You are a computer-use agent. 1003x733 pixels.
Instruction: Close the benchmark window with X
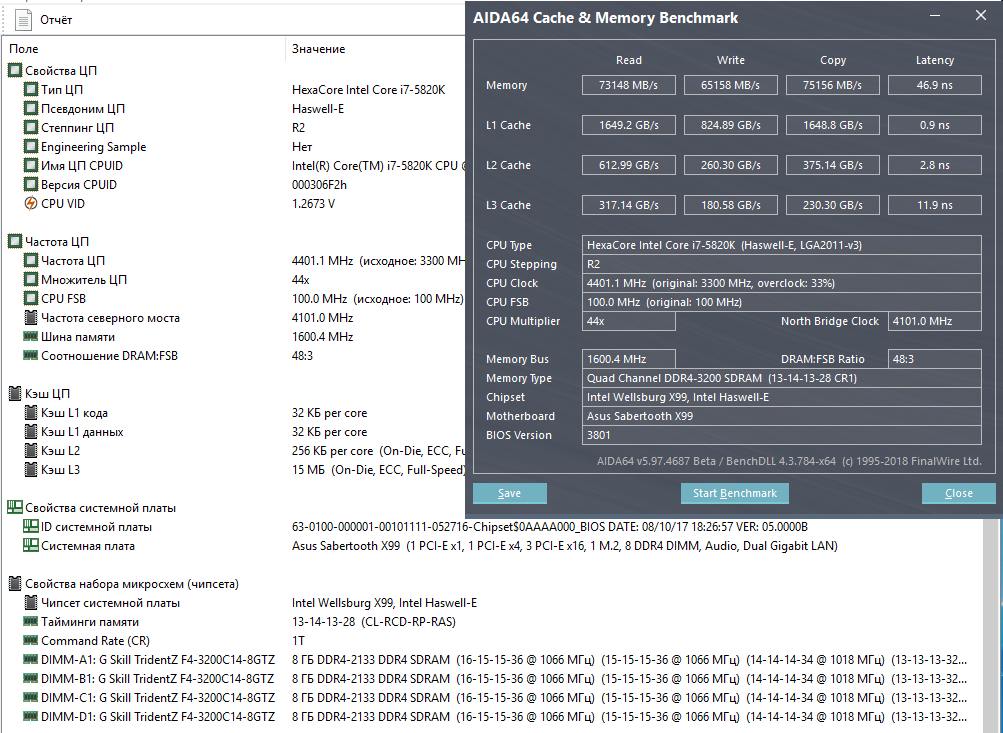point(981,15)
